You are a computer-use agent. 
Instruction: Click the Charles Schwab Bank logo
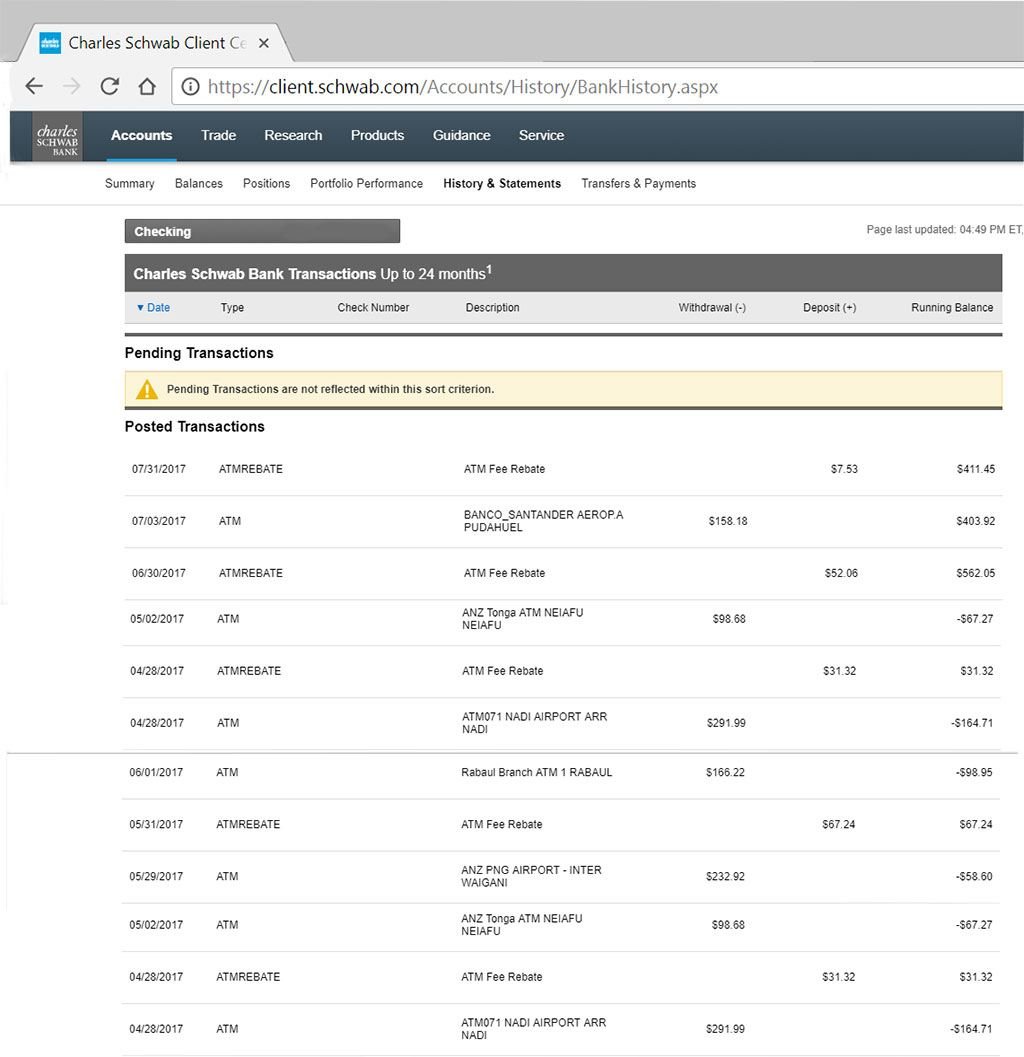pos(57,136)
